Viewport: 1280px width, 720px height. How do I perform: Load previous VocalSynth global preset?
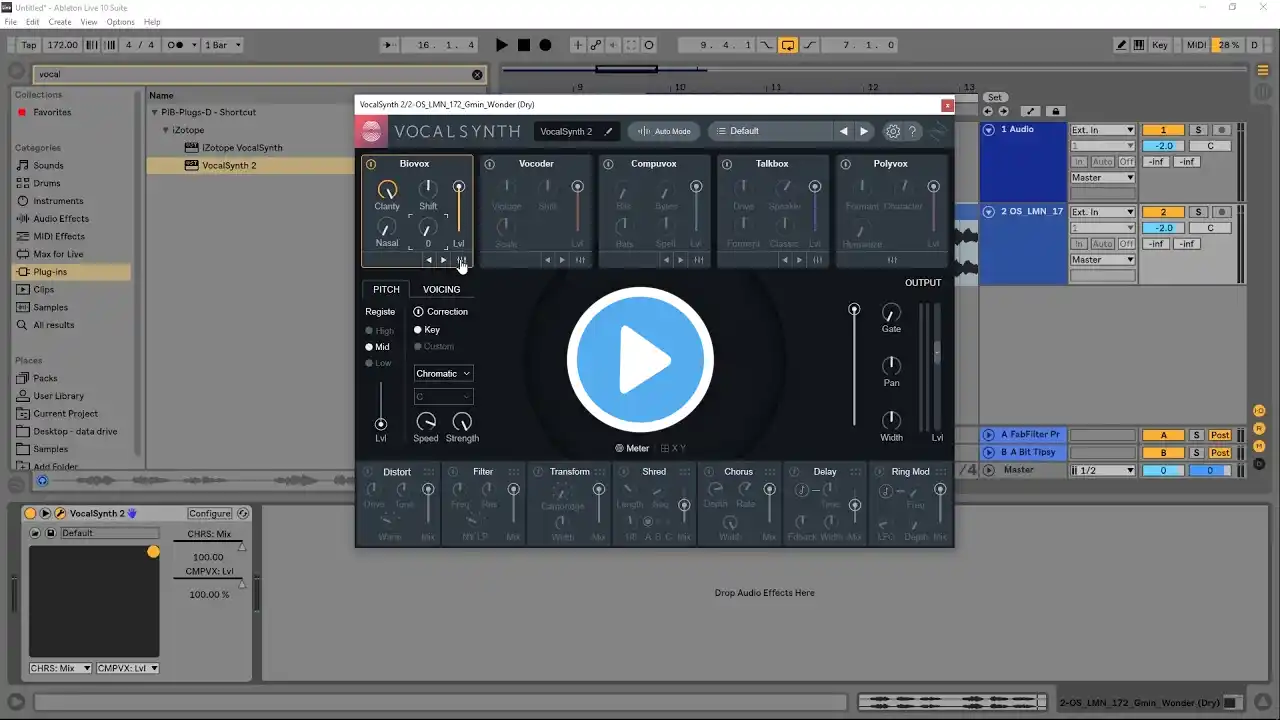point(843,131)
